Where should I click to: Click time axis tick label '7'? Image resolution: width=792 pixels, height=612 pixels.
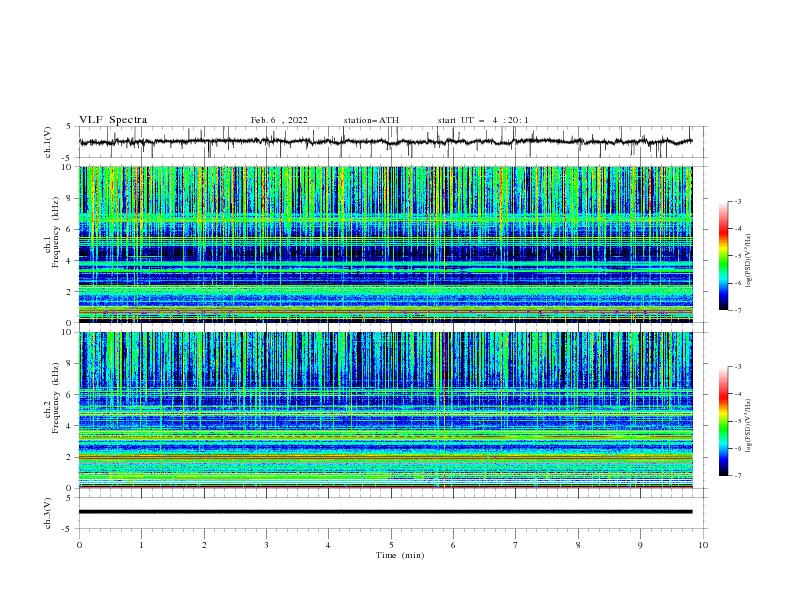(x=516, y=545)
